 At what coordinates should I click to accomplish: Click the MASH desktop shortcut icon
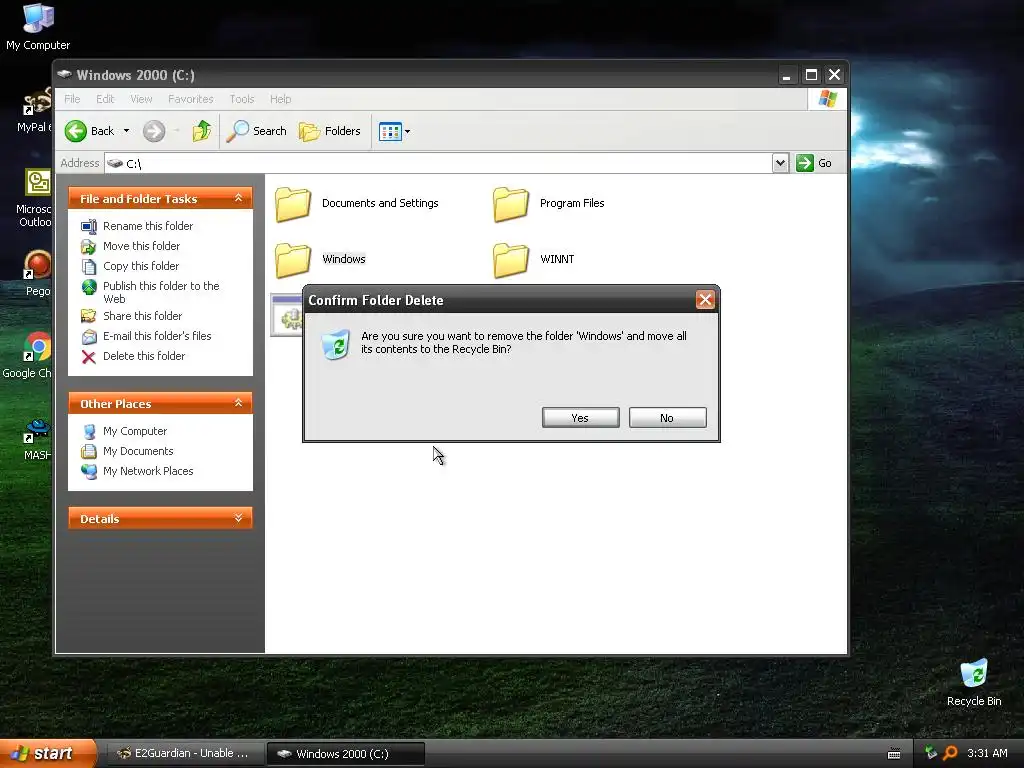tap(38, 431)
